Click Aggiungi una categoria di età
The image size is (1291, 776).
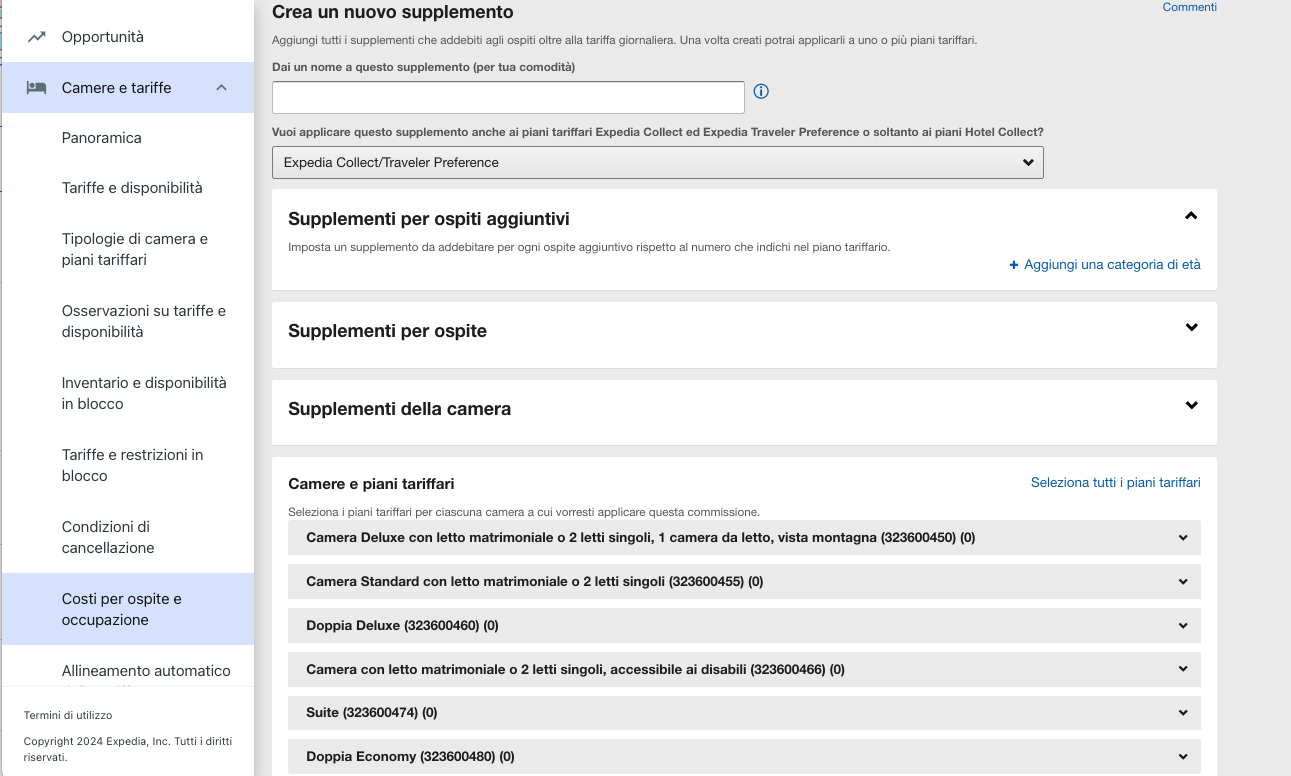click(1105, 265)
